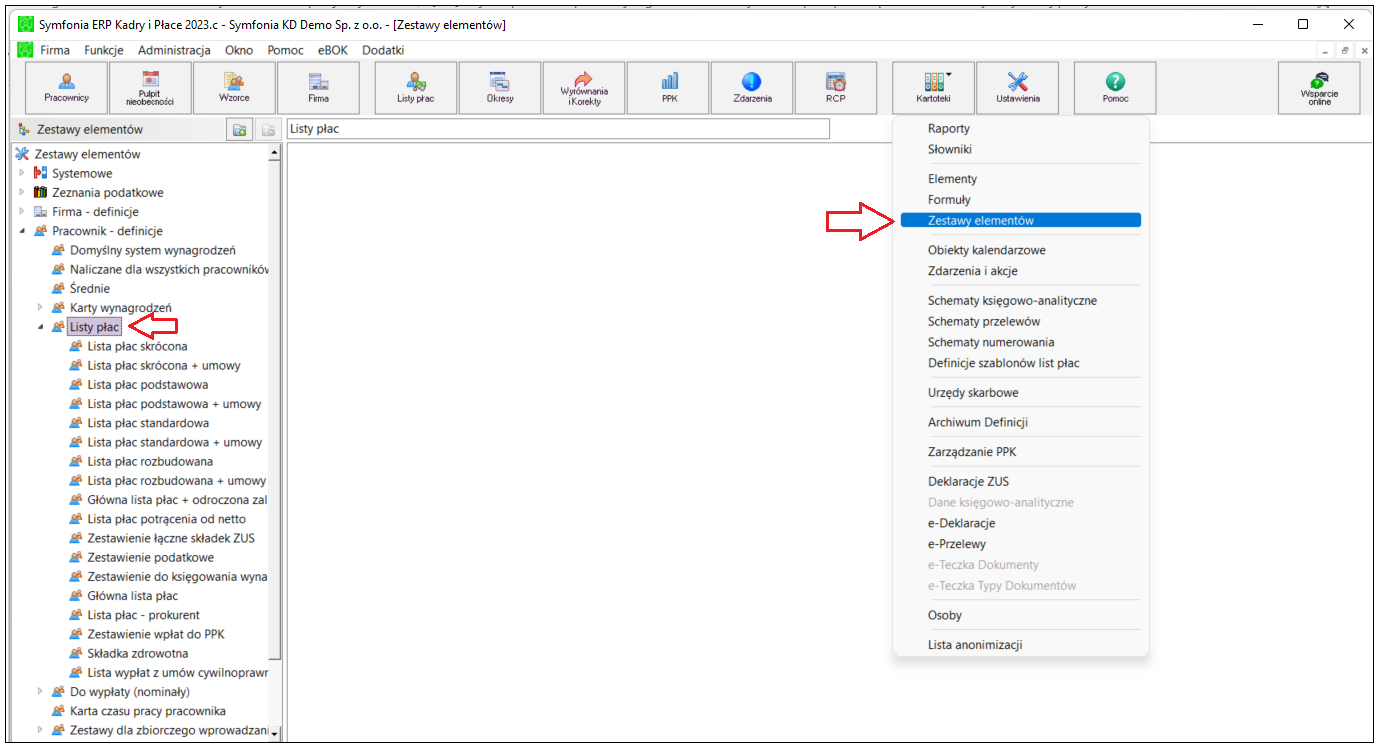Choose Formuły from Kartoteki menu

[x=1020, y=200]
